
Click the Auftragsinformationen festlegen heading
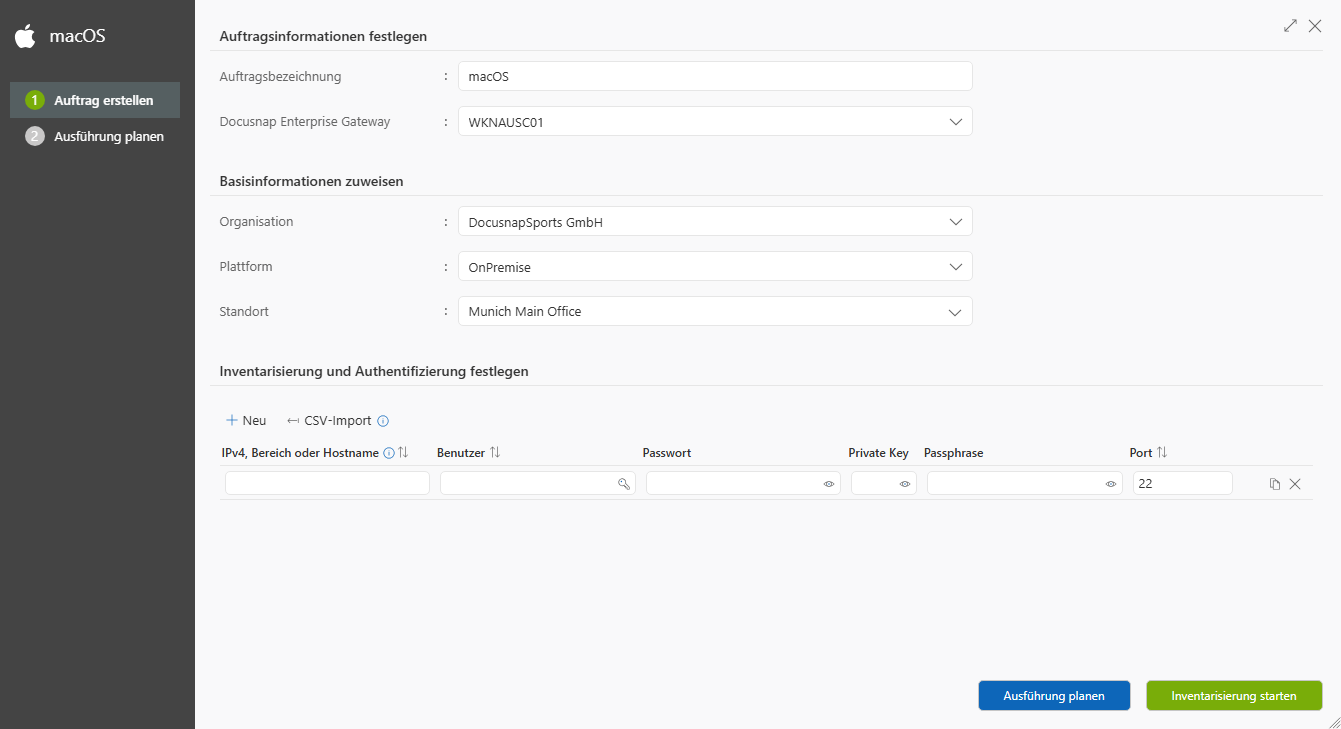pyautogui.click(x=323, y=36)
